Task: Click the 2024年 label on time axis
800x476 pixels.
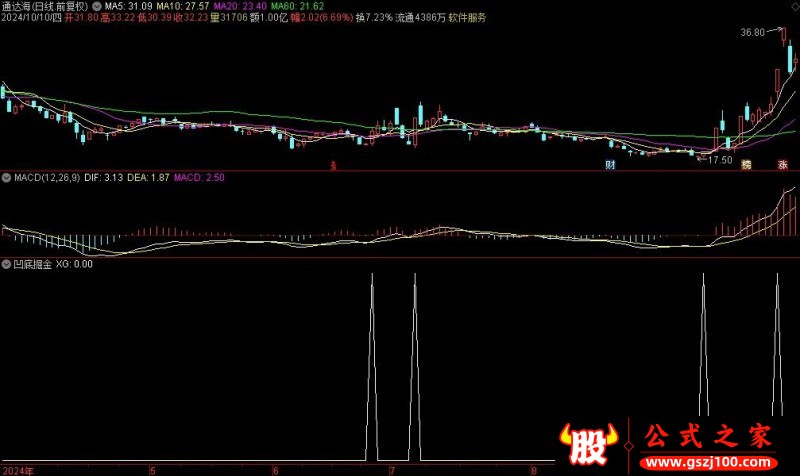Action: pos(18,470)
